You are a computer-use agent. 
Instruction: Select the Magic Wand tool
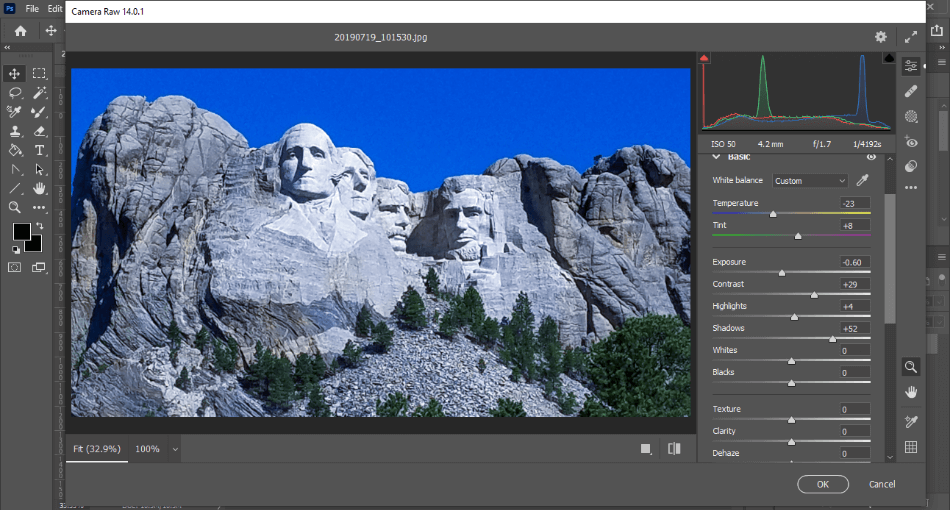click(39, 93)
